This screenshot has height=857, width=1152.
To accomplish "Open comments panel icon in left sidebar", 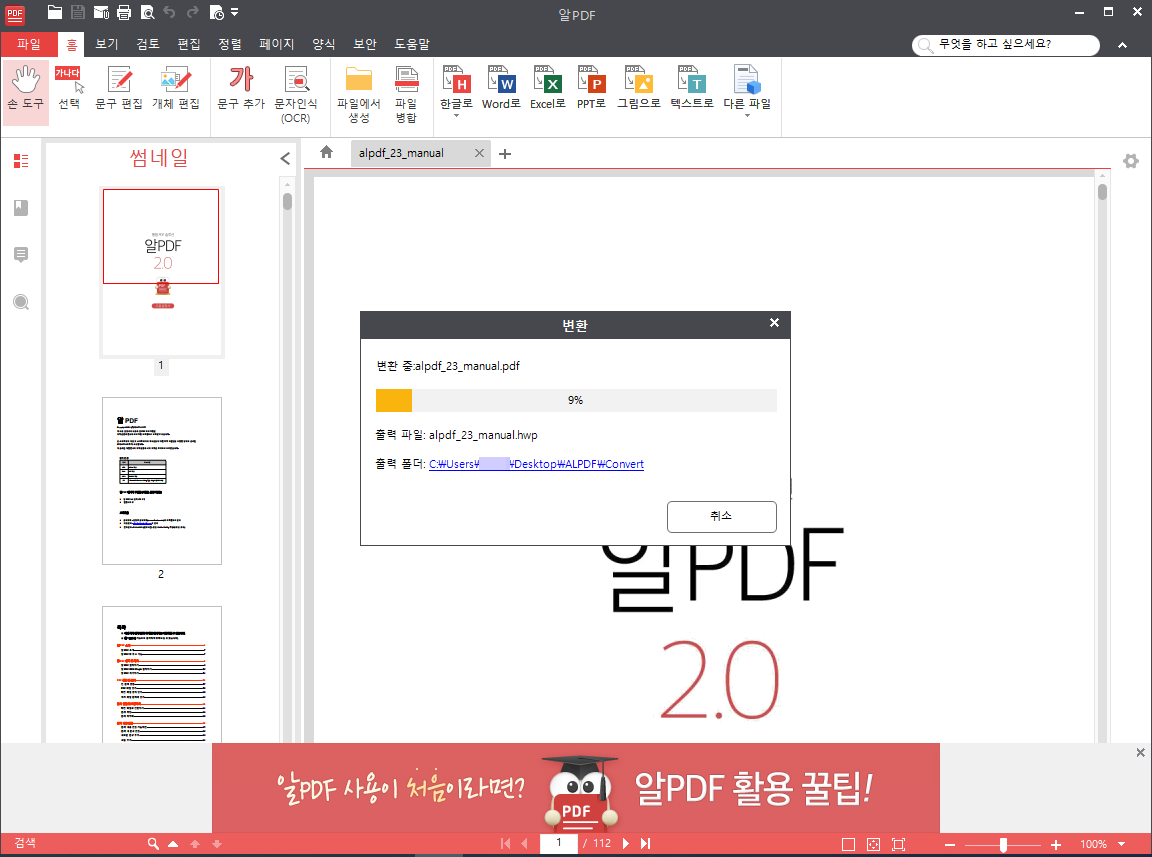I will (x=21, y=255).
